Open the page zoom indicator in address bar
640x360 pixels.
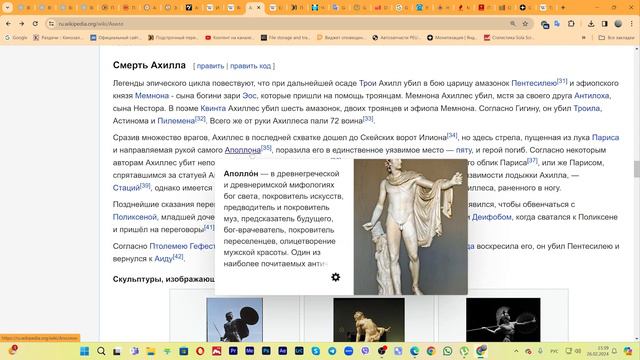click(x=513, y=24)
